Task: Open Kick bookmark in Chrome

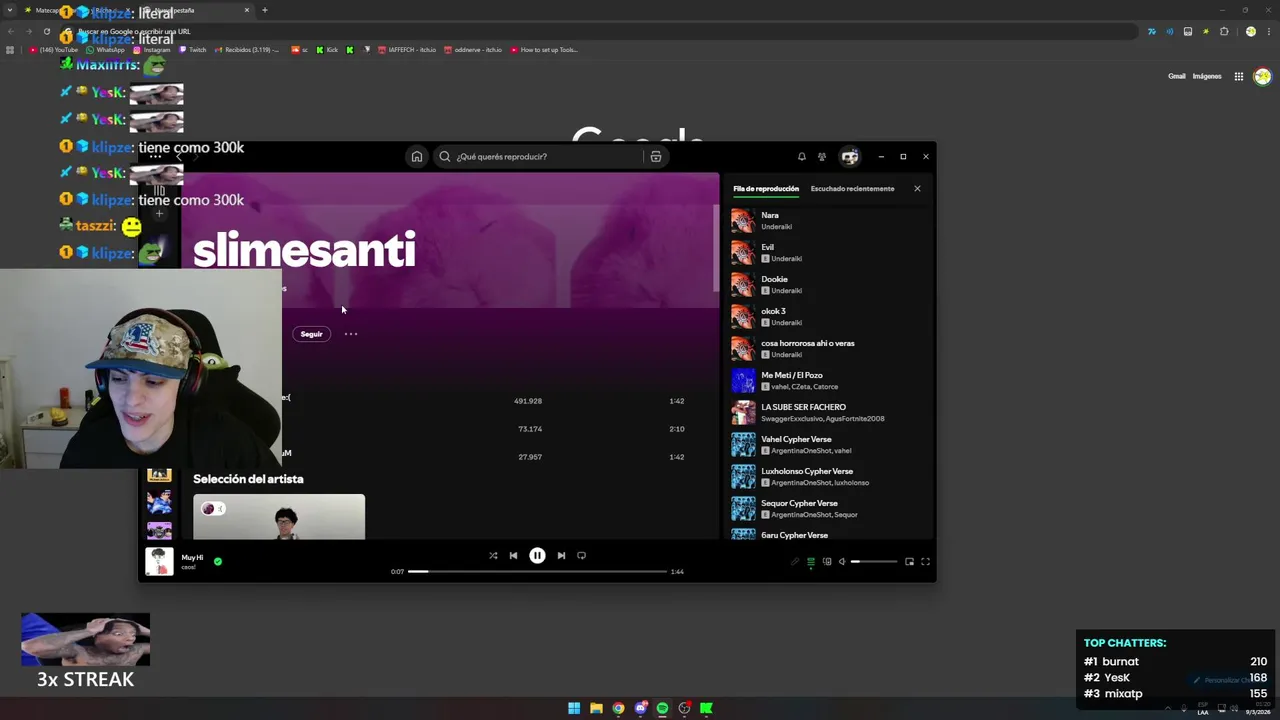Action: tap(327, 50)
